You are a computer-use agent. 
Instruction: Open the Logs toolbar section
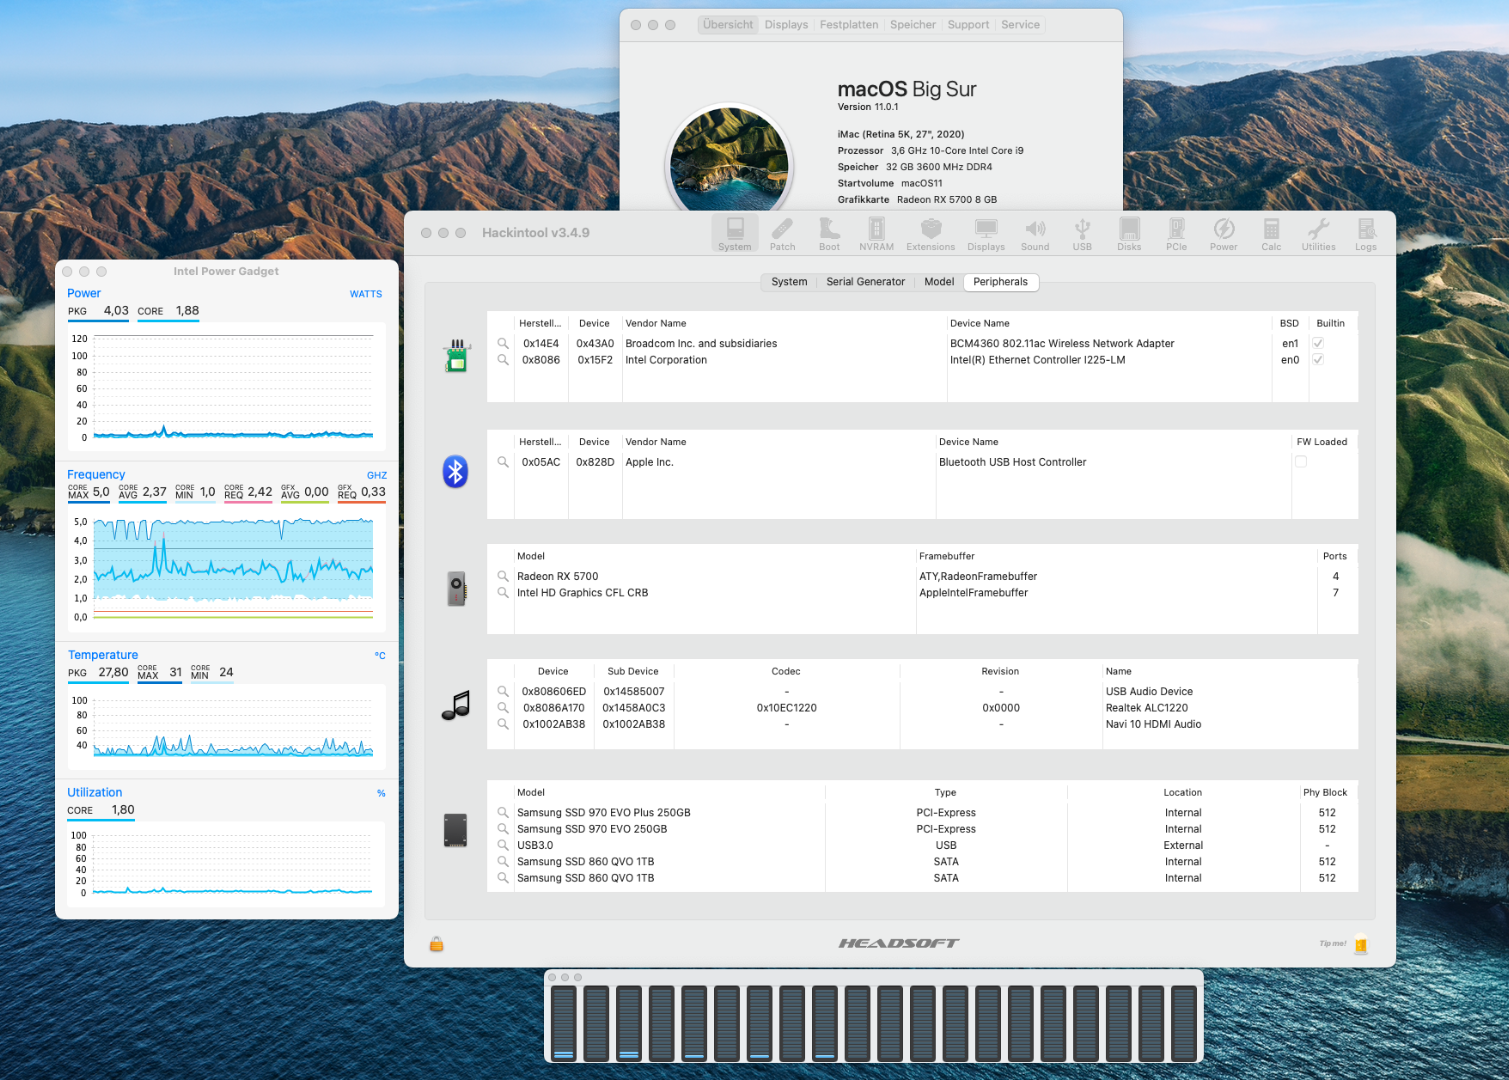(1366, 234)
